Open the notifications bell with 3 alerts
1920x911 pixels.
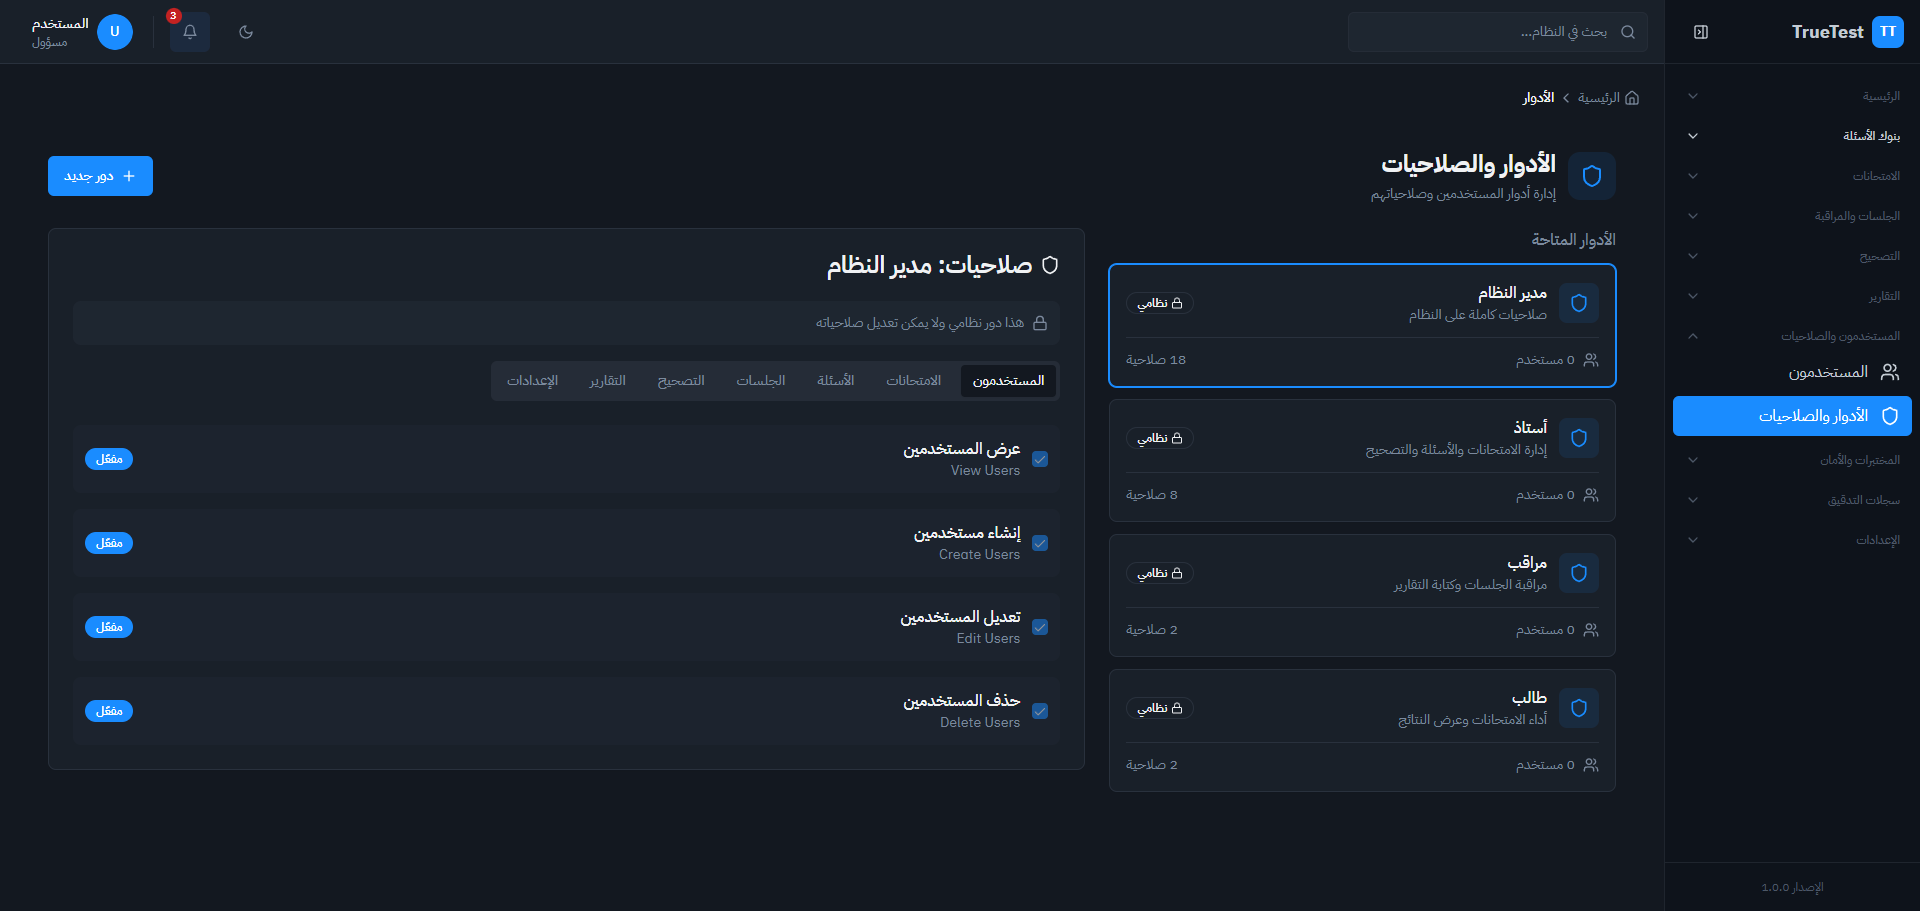189,31
